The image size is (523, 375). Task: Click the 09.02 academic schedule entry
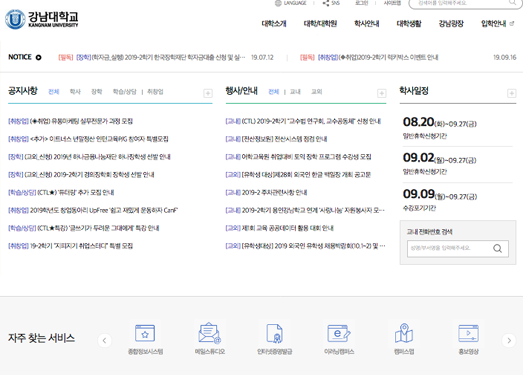coord(458,164)
